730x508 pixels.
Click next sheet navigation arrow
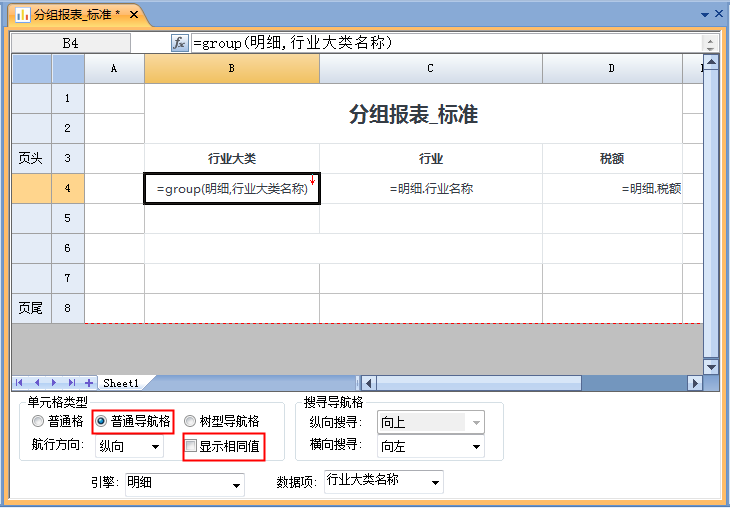[x=55, y=383]
